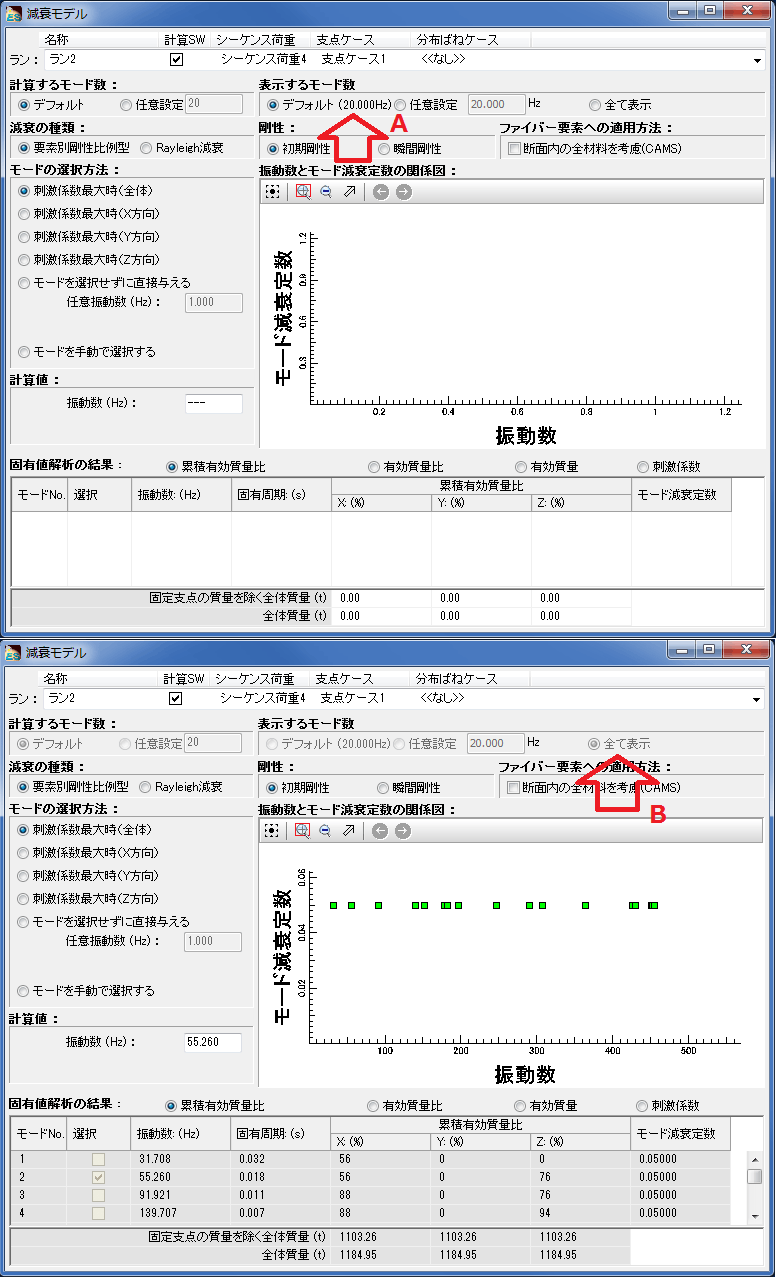Click the 31.708 frequency cell
This screenshot has width=776, height=1282.
pos(181,1159)
